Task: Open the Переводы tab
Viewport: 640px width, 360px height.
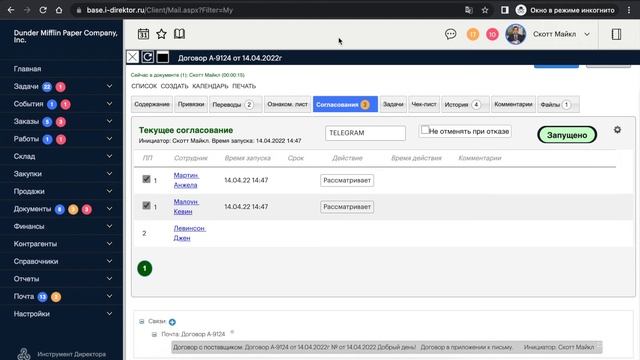Action: tap(236, 104)
